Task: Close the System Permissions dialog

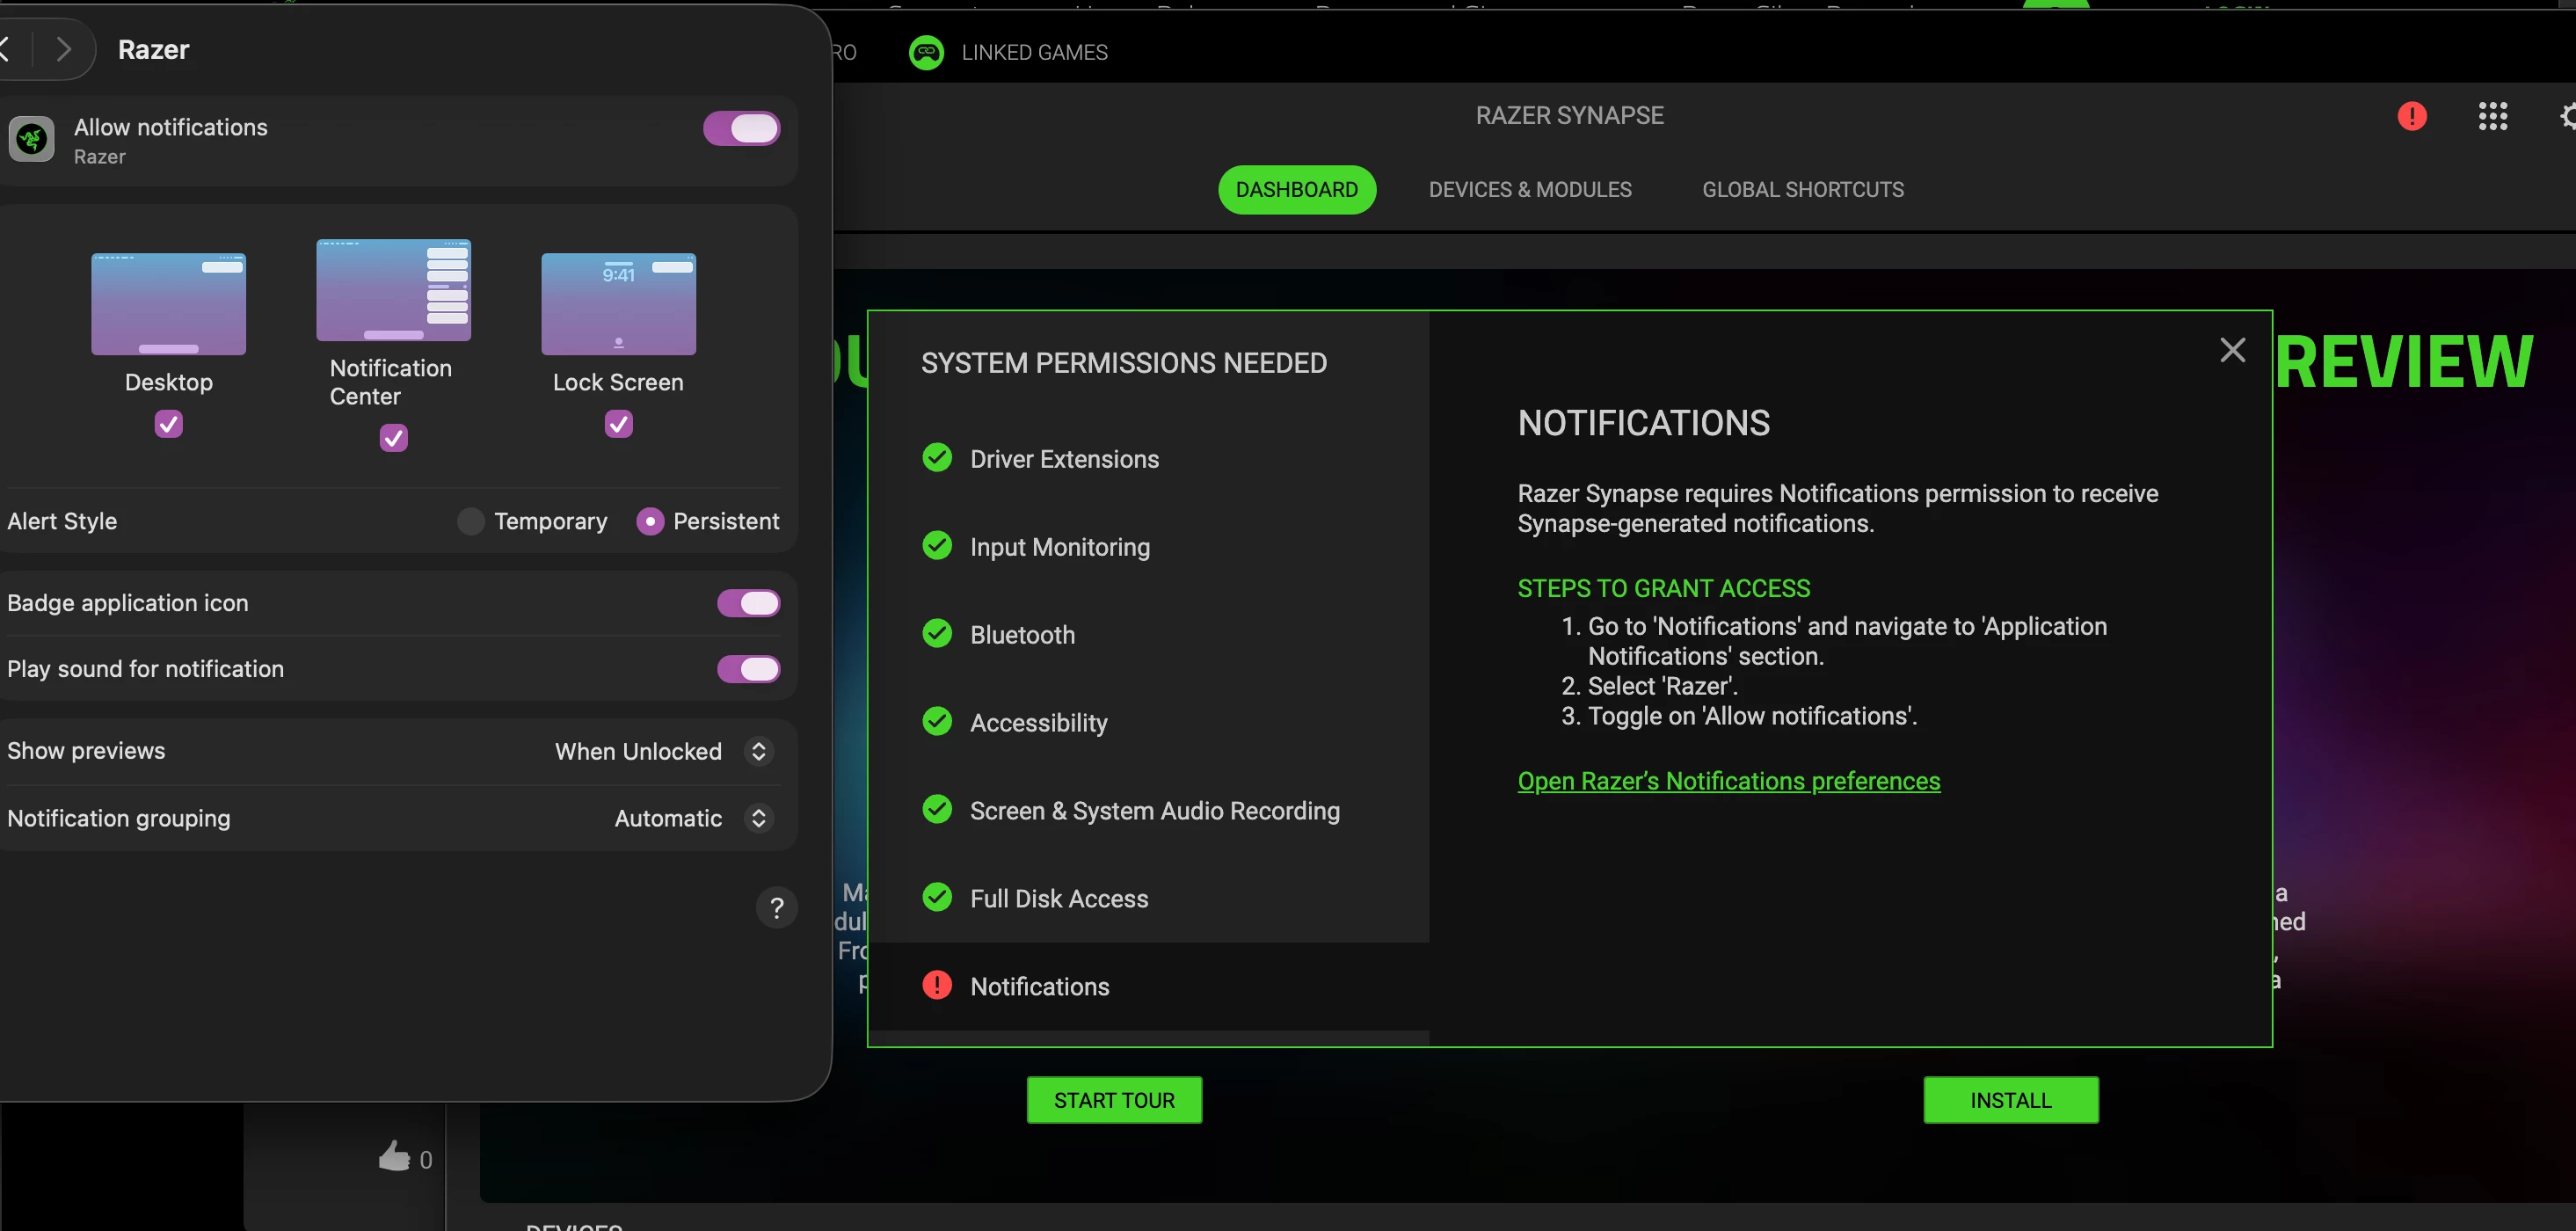Action: (x=2232, y=350)
